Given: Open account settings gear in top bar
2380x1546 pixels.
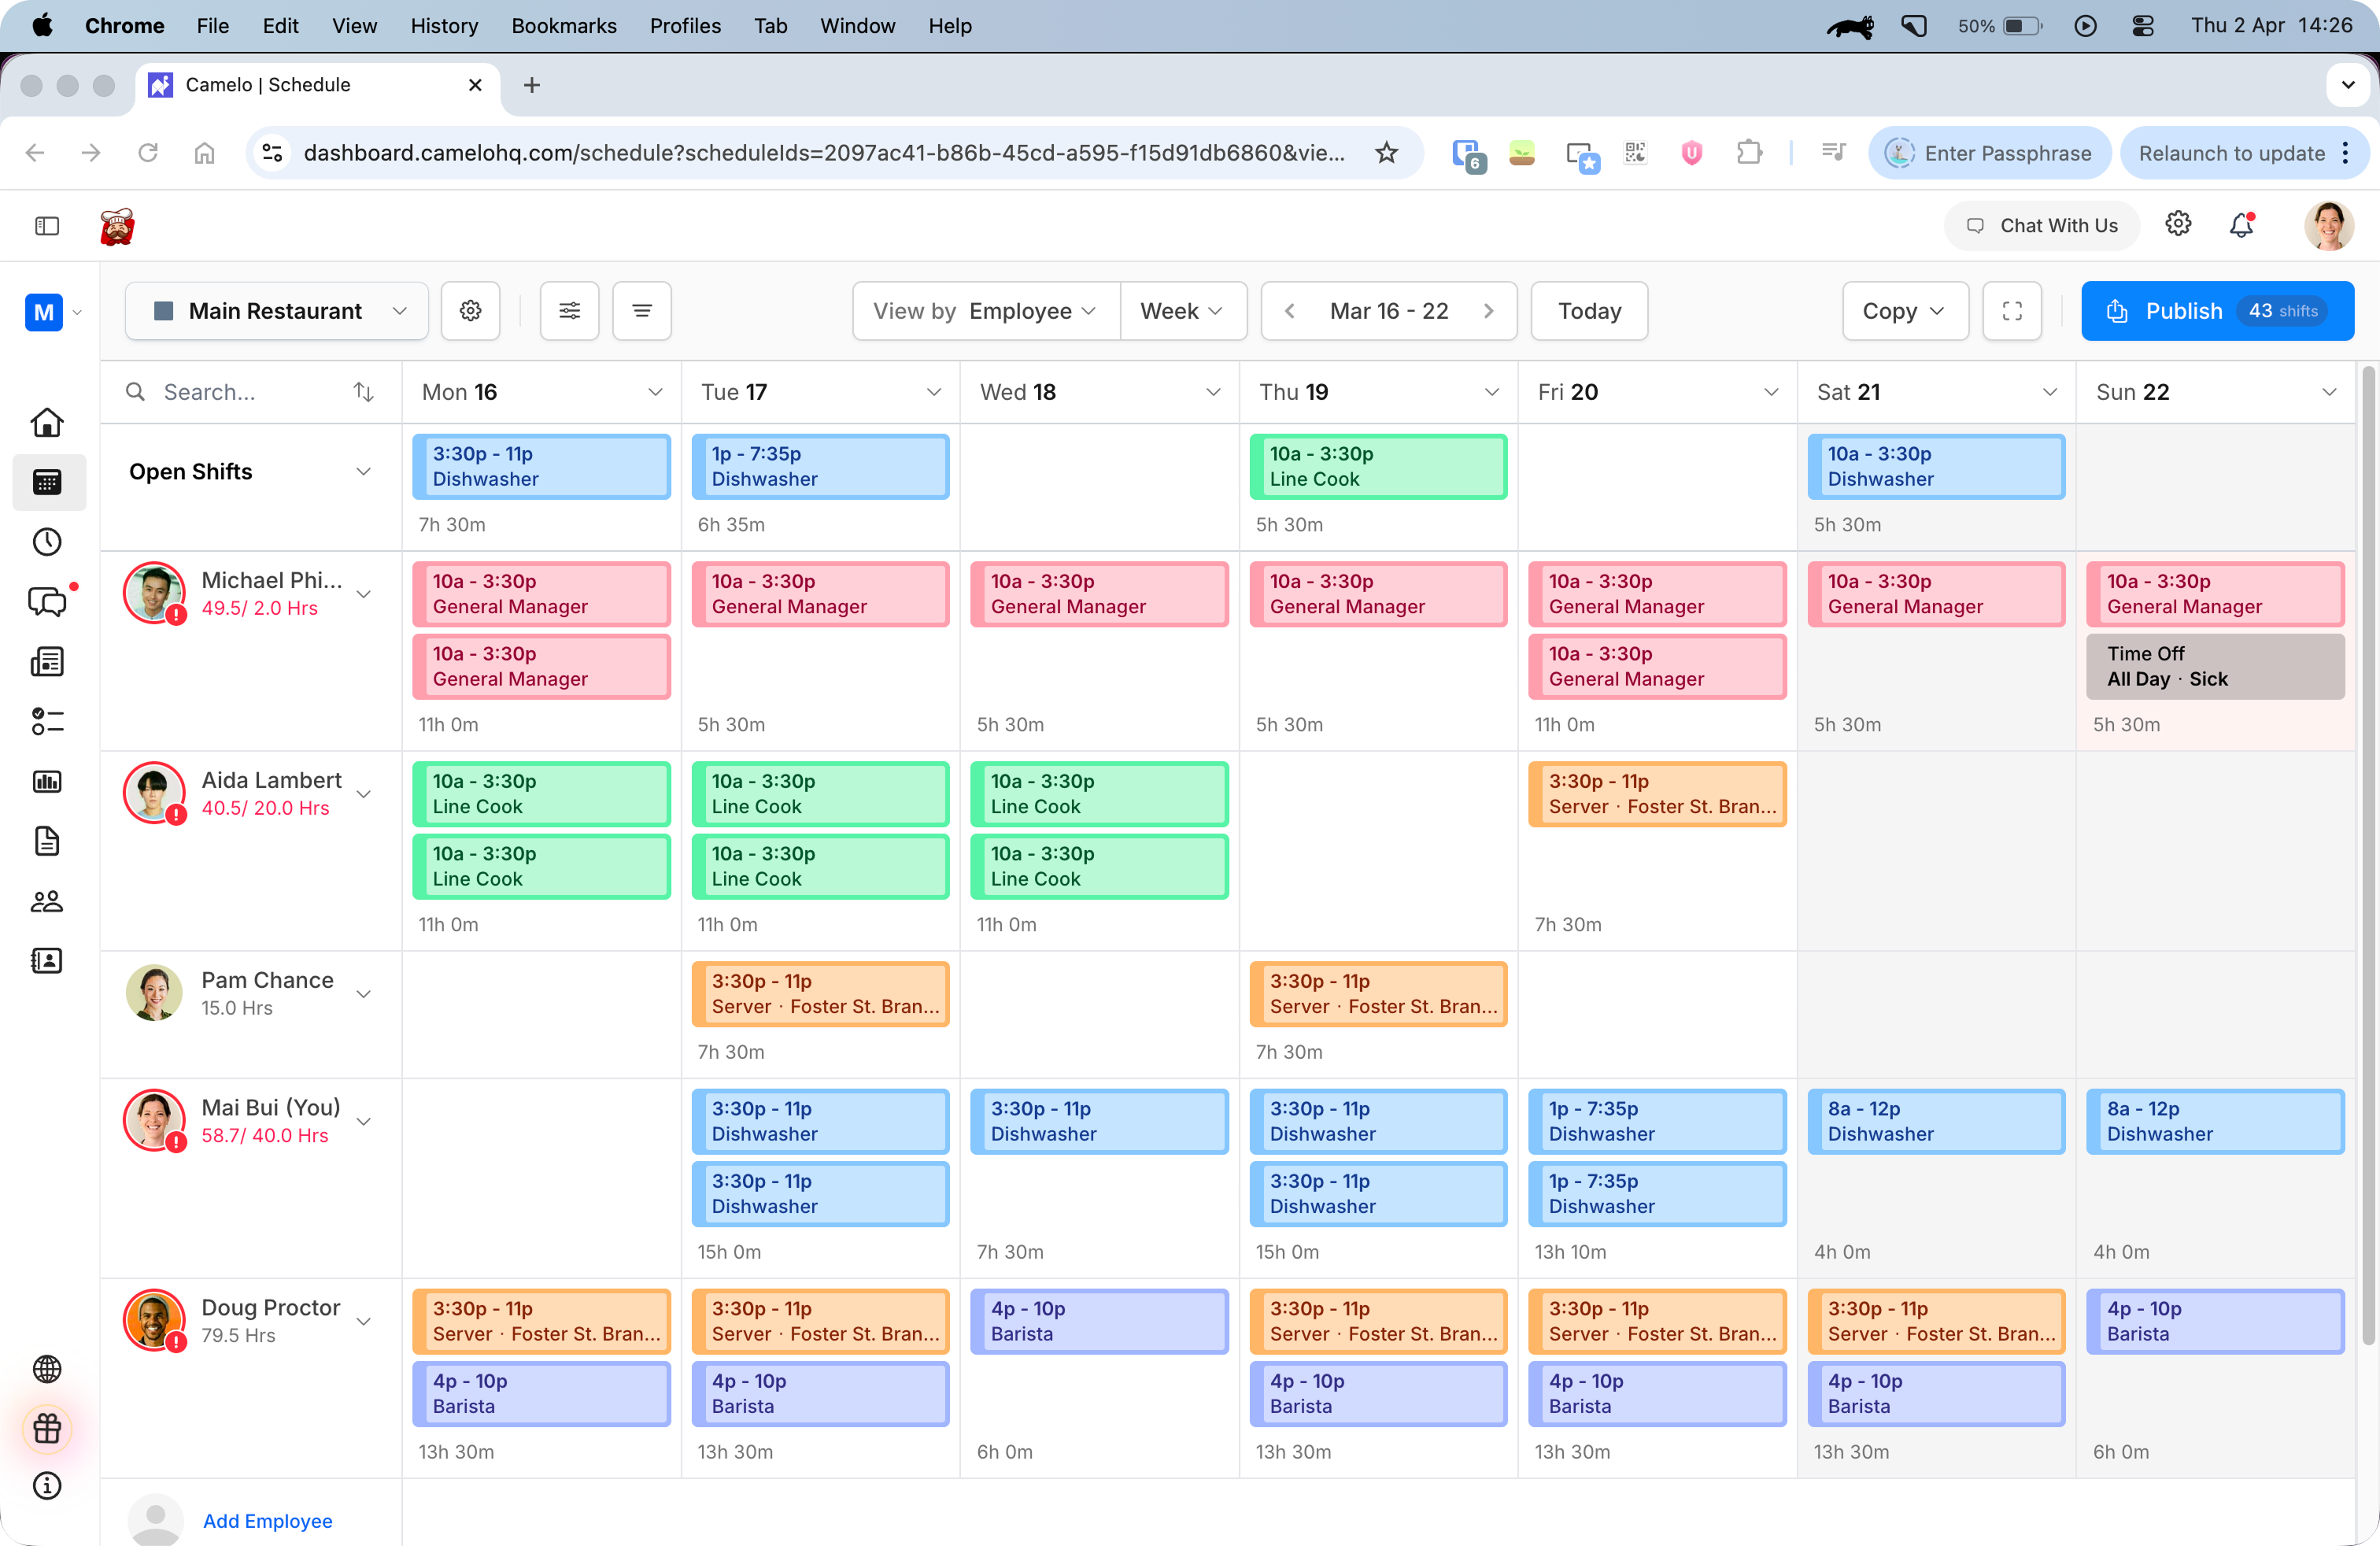Looking at the screenshot, I should (x=2178, y=224).
